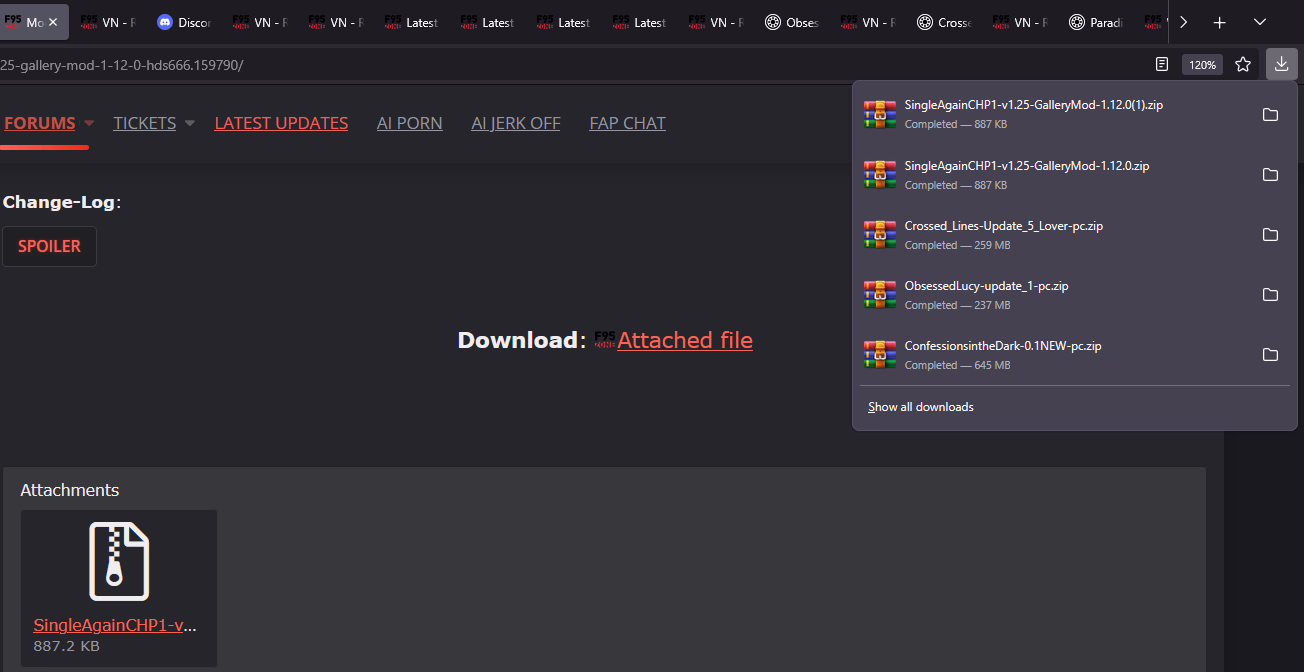Screen dimensions: 1304x672
Task: Click the Attached file download link
Action: coord(684,340)
